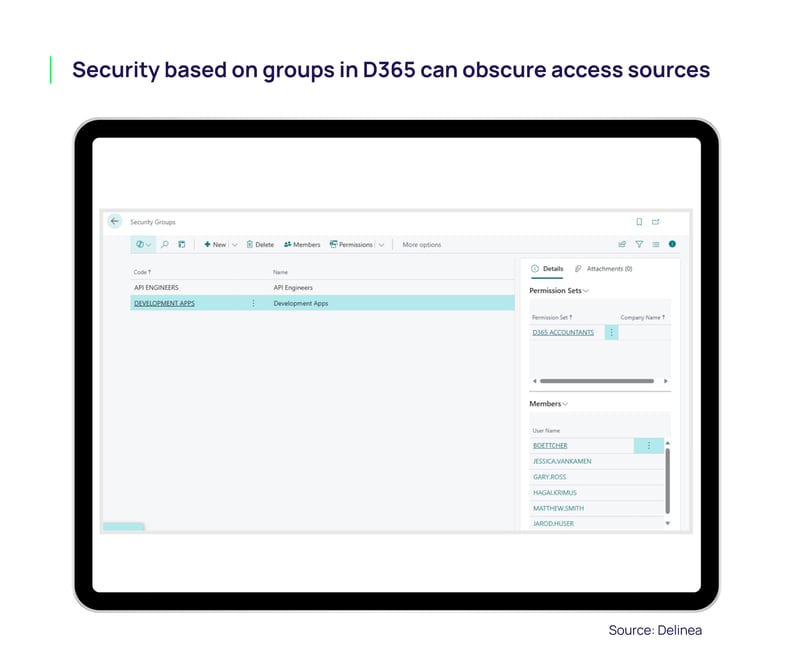Click the list view layout icon
The height and width of the screenshot is (668, 800).
(x=656, y=244)
